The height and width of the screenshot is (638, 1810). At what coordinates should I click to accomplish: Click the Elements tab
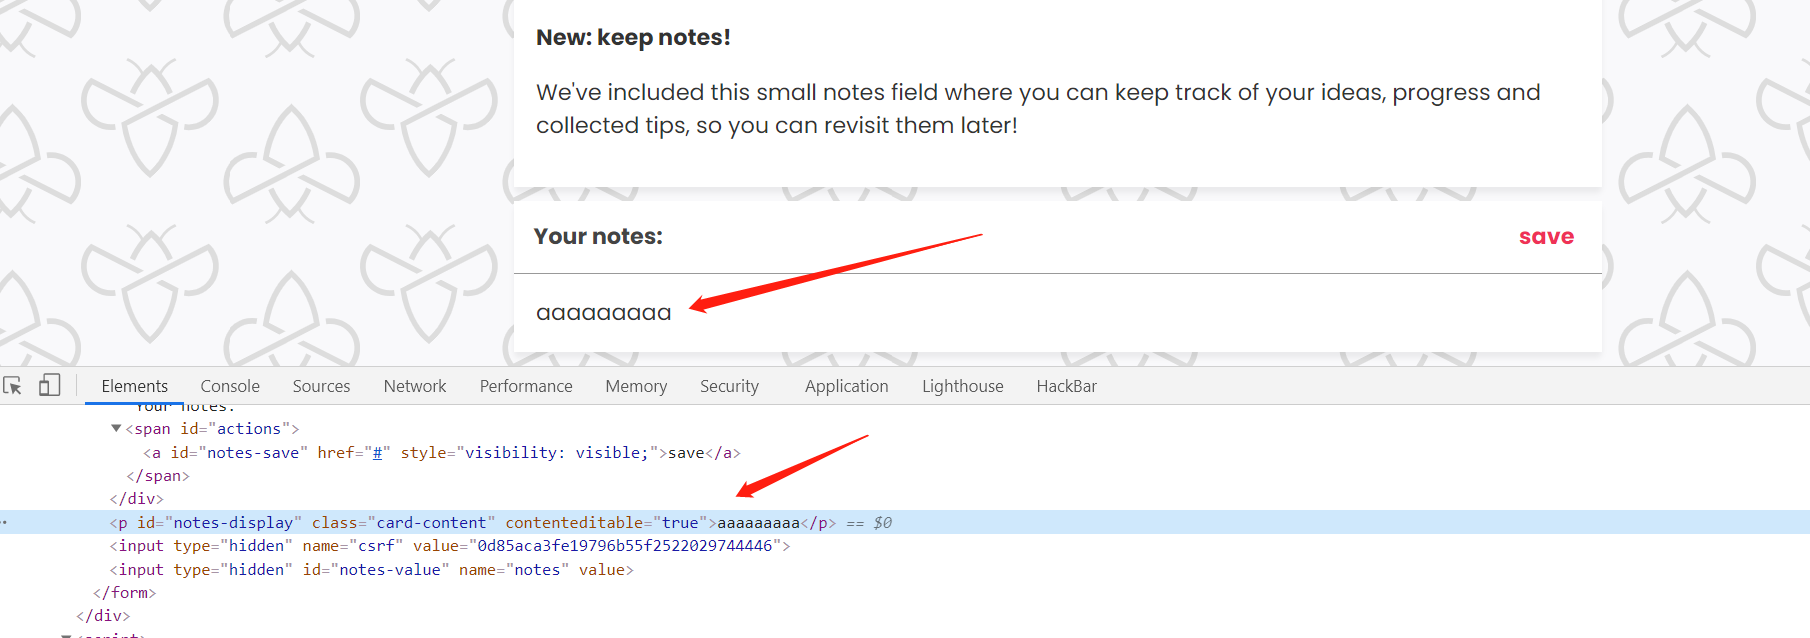point(135,386)
